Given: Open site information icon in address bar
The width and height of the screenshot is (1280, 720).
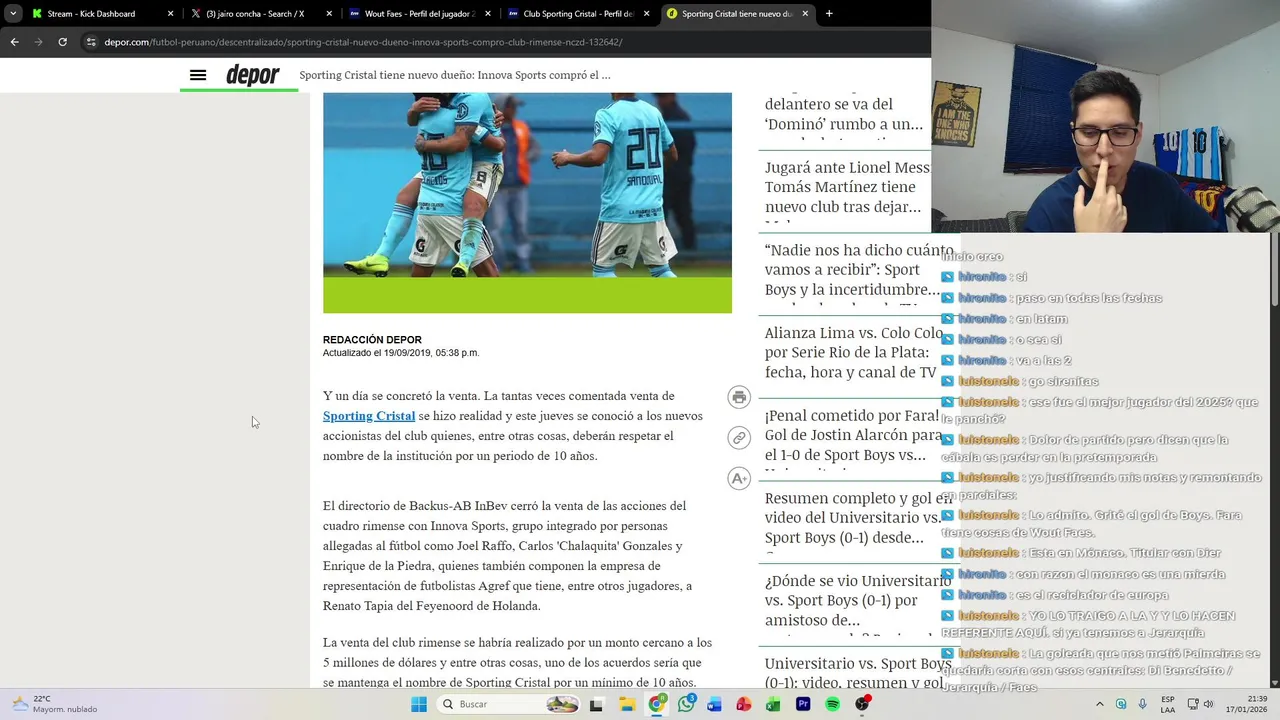Looking at the screenshot, I should 91,42.
